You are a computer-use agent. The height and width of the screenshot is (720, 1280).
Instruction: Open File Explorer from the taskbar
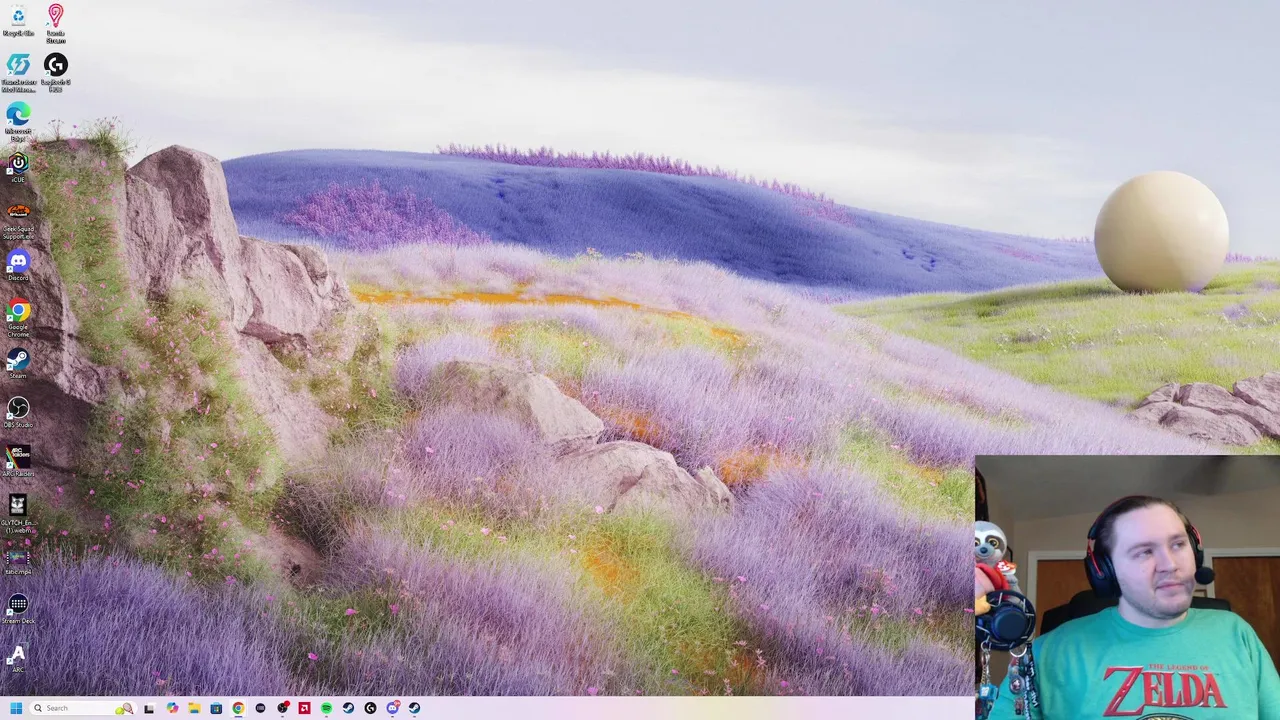(x=194, y=708)
